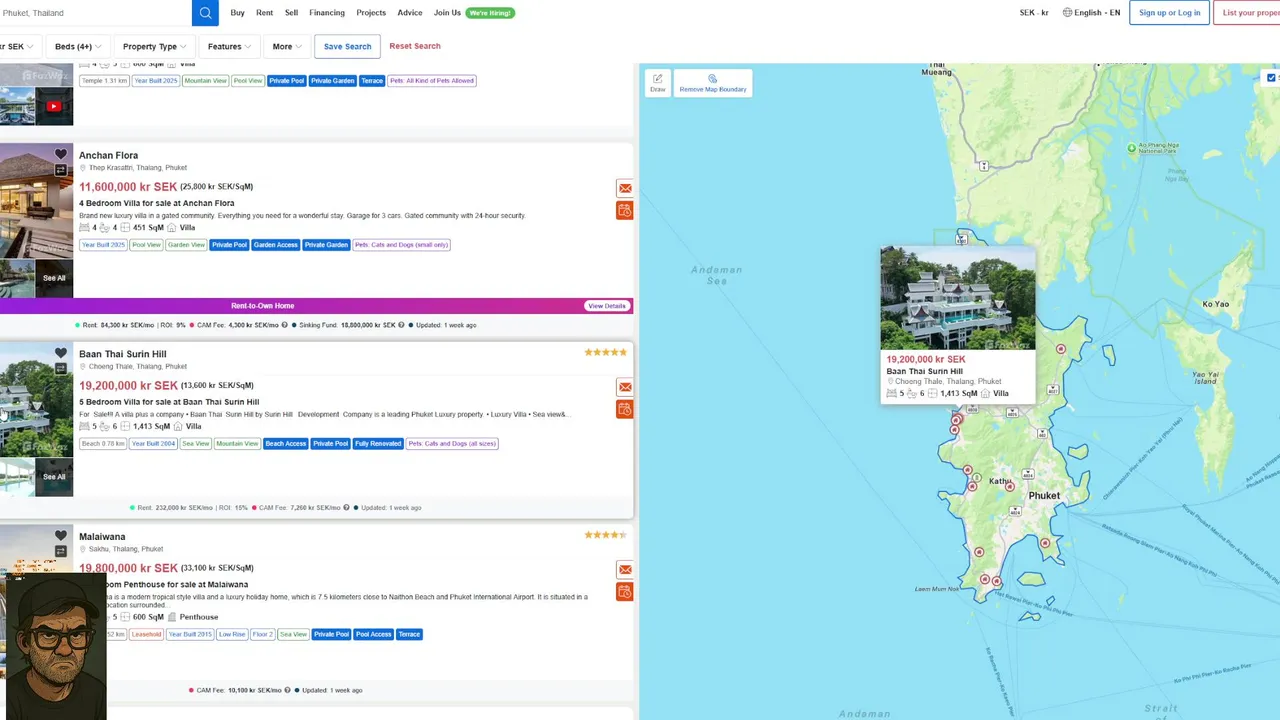
Task: Toggle the checkbox at map top-right corner
Action: click(x=1272, y=78)
